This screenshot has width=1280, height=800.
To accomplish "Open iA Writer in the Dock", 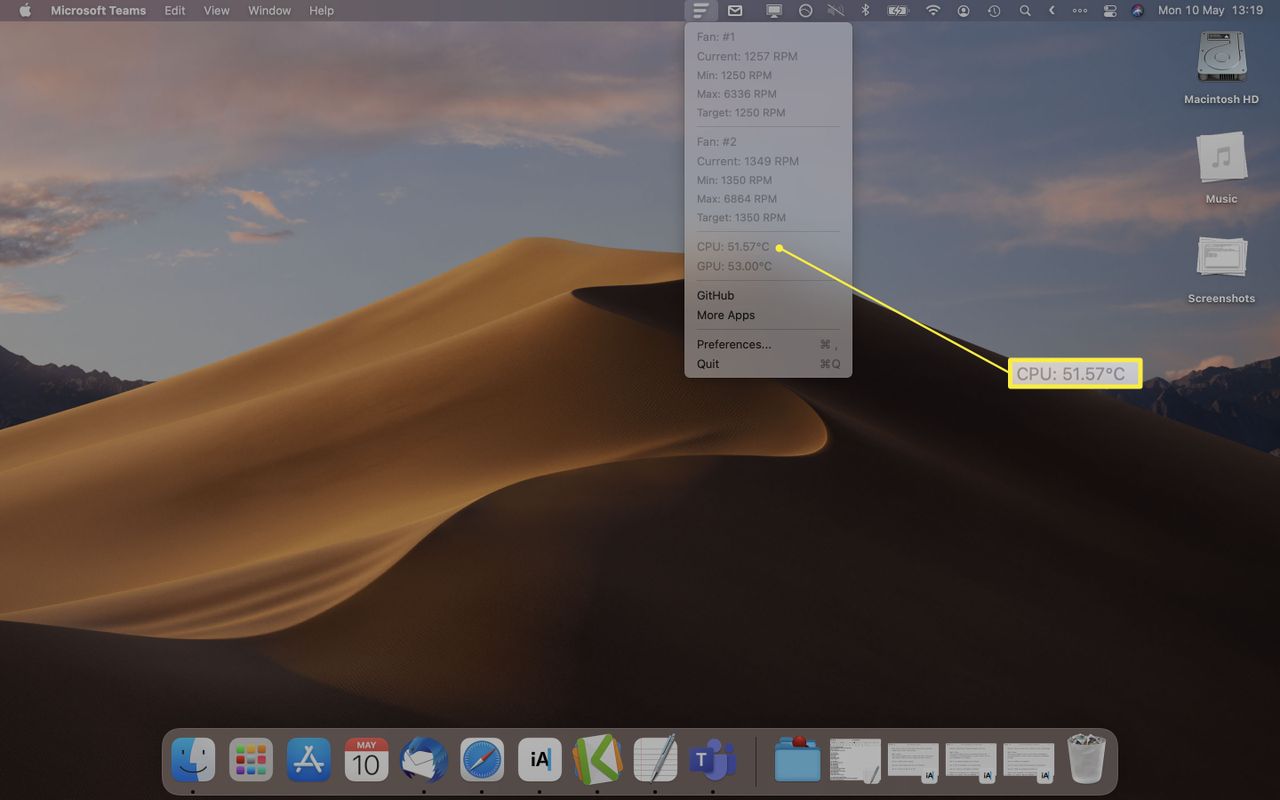I will (x=540, y=760).
